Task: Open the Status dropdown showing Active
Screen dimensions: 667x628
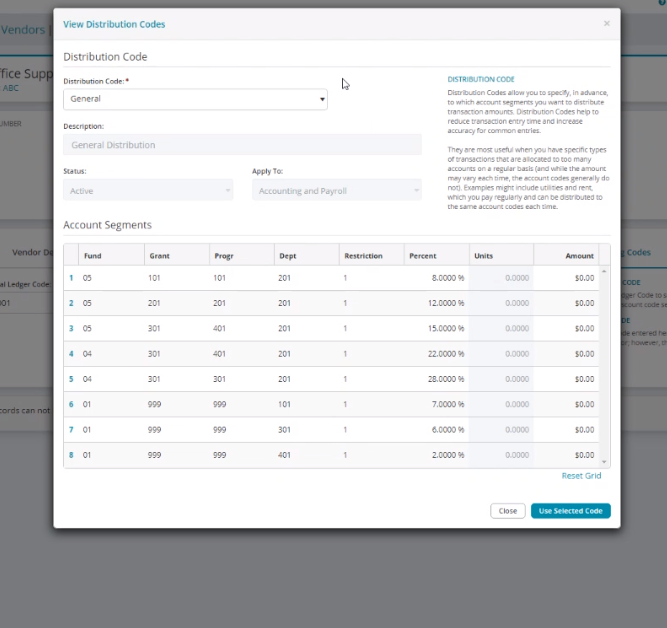Action: [148, 191]
